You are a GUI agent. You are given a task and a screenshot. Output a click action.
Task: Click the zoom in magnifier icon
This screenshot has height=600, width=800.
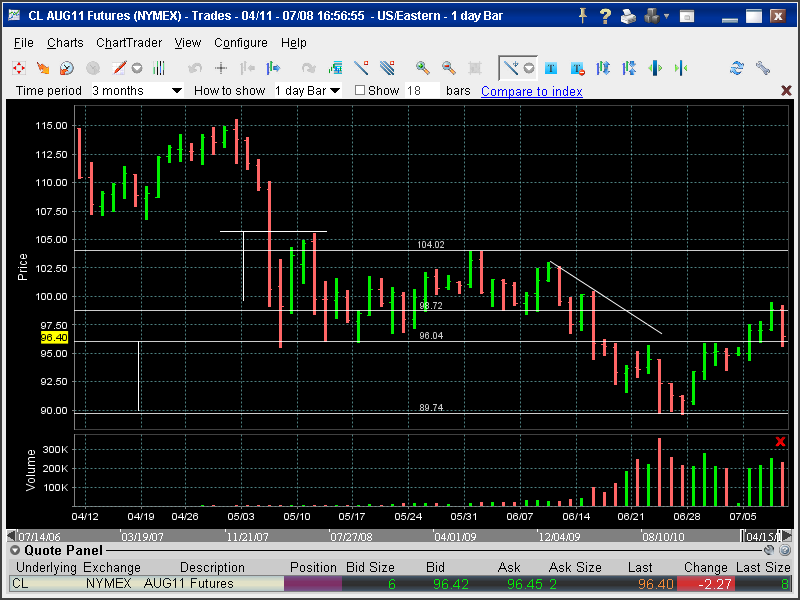click(422, 68)
